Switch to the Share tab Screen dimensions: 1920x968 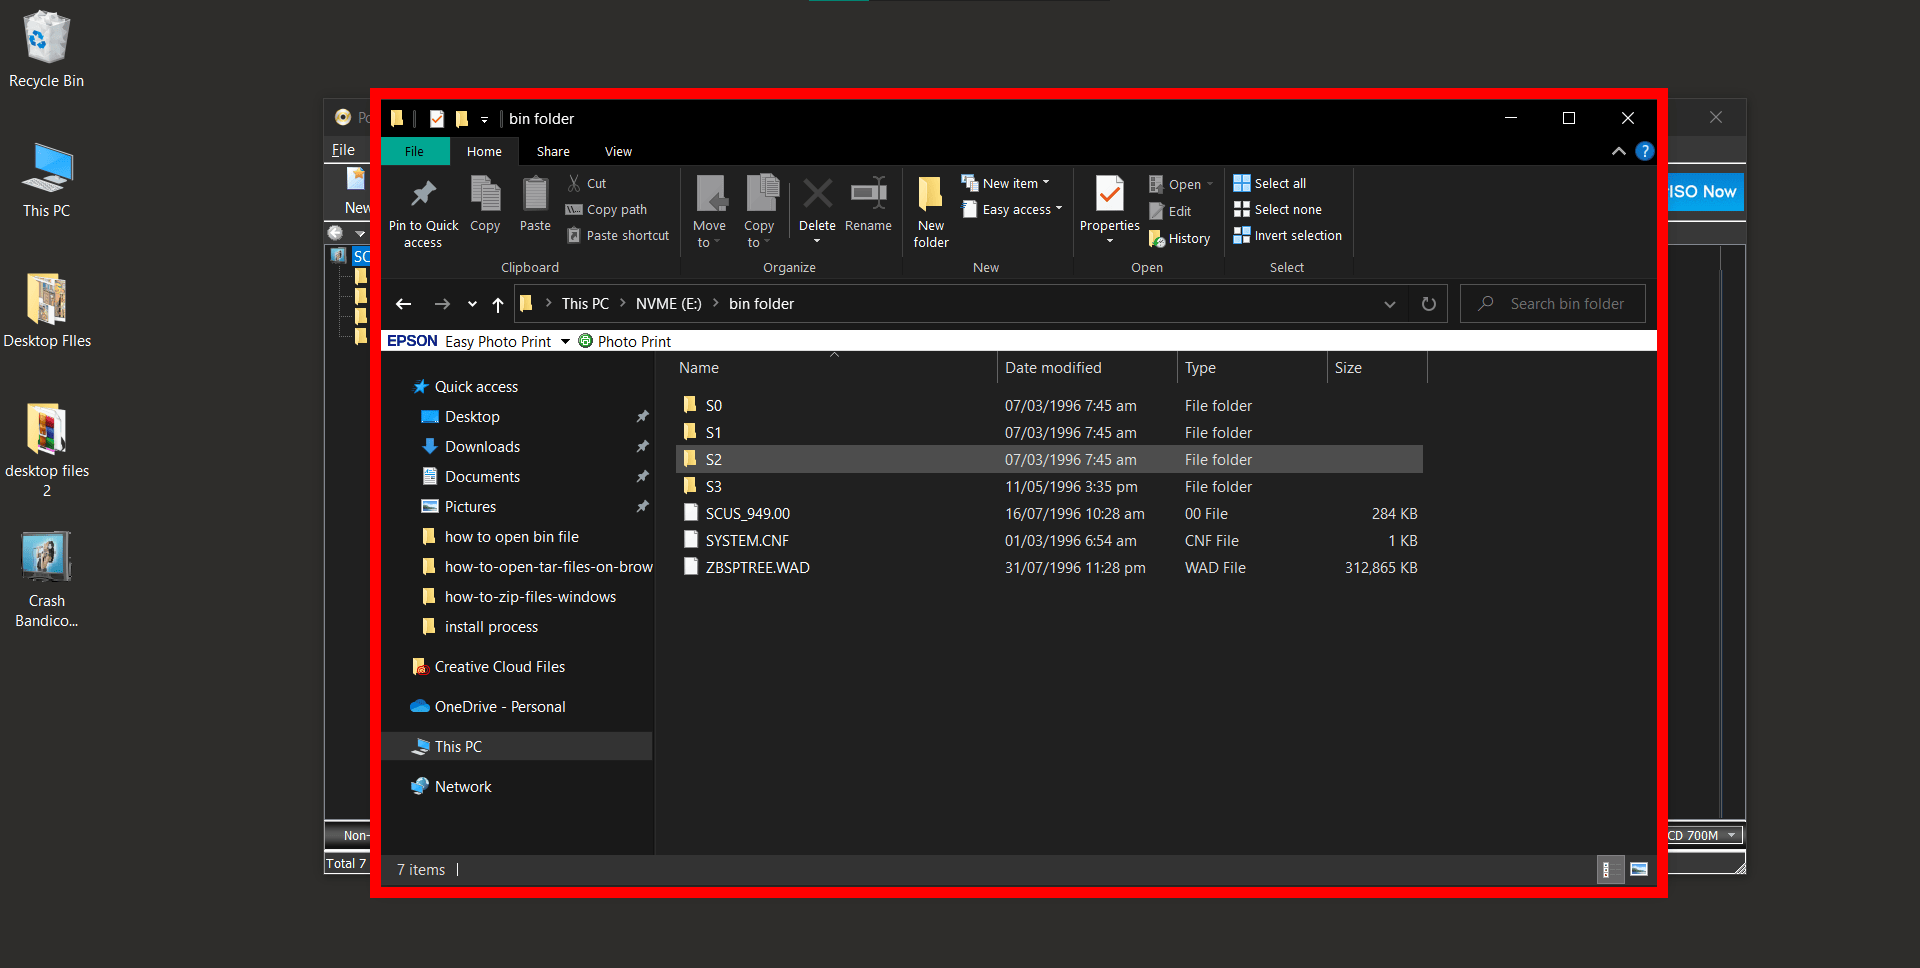coord(552,151)
